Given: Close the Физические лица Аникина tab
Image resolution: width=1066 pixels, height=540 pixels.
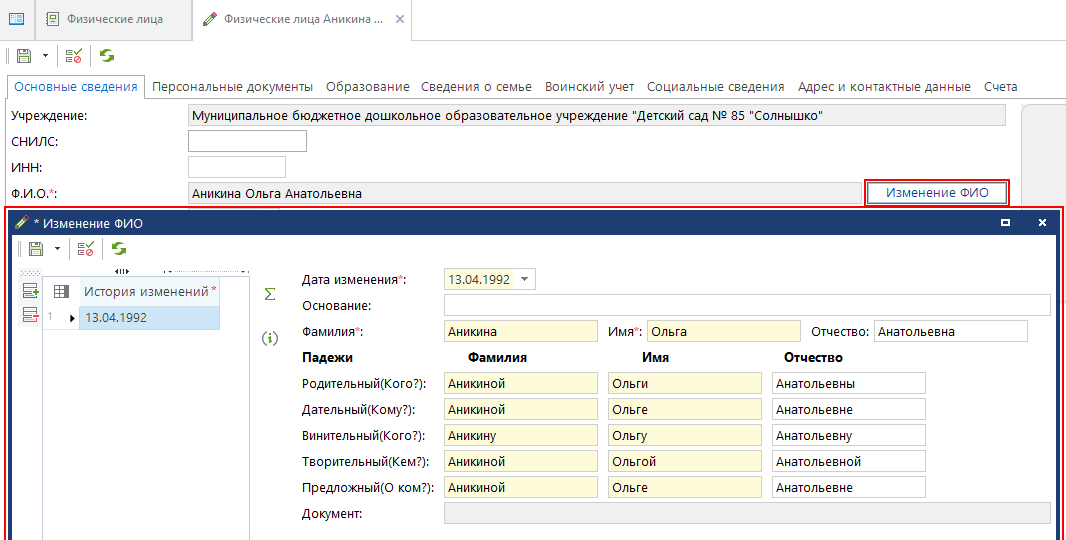Looking at the screenshot, I should (x=400, y=19).
